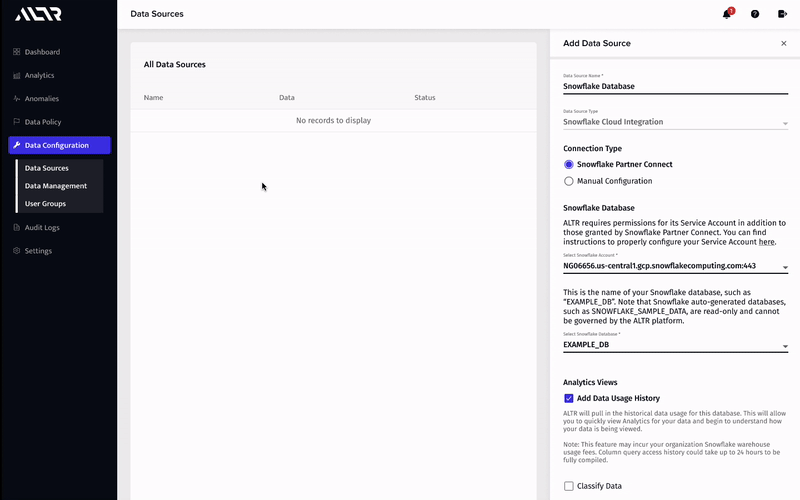Click the Data Configuration wrench icon
Screen dimensions: 800x500
pyautogui.click(x=16, y=145)
